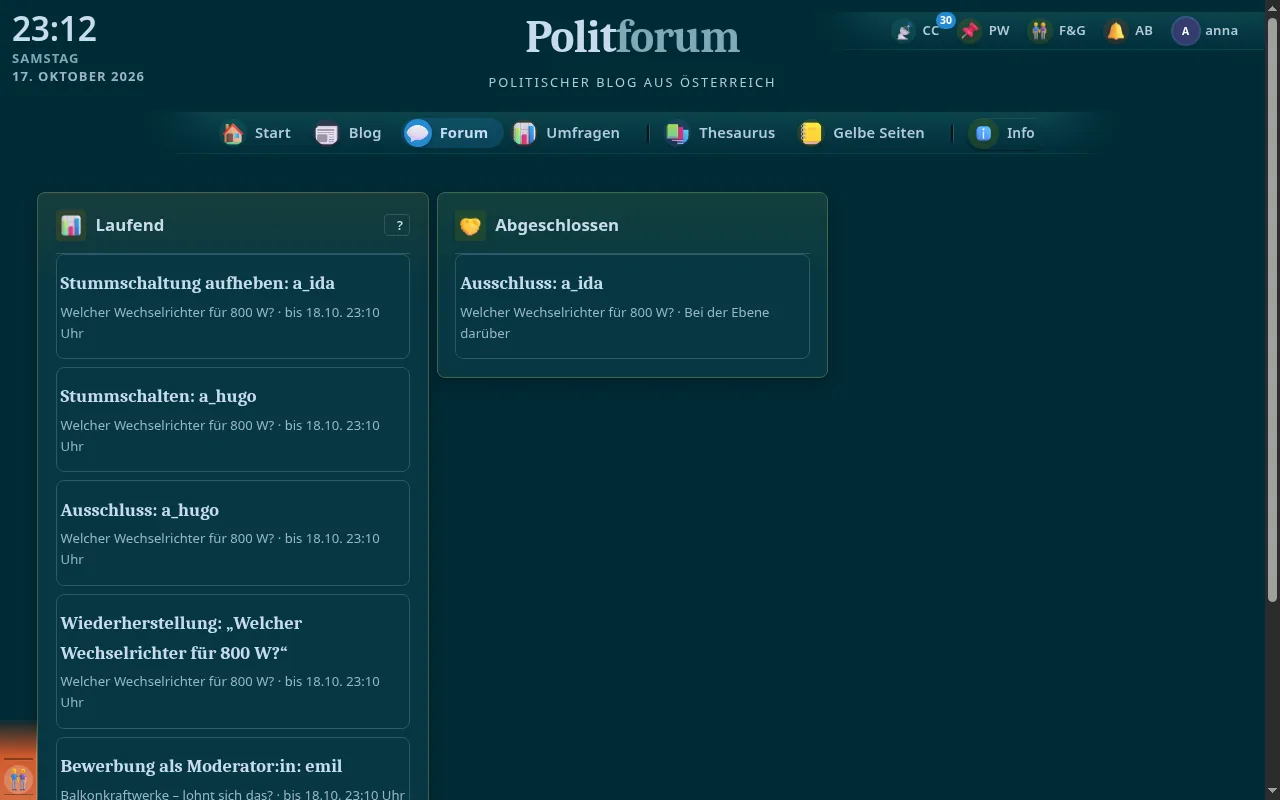Screen dimensions: 1280x800
Task: Go to the Start page
Action: 257,133
